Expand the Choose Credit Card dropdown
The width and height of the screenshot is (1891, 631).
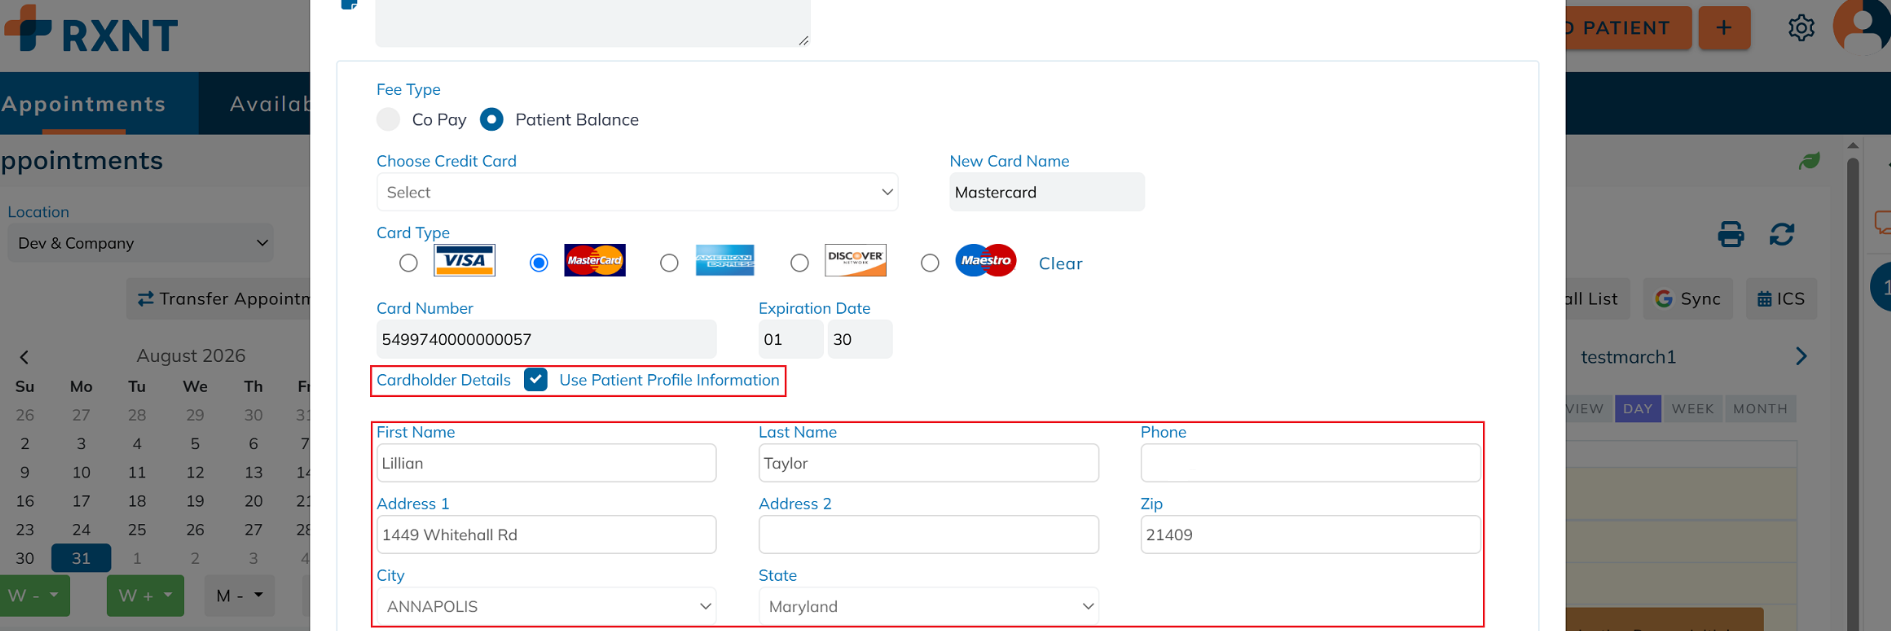pyautogui.click(x=637, y=192)
